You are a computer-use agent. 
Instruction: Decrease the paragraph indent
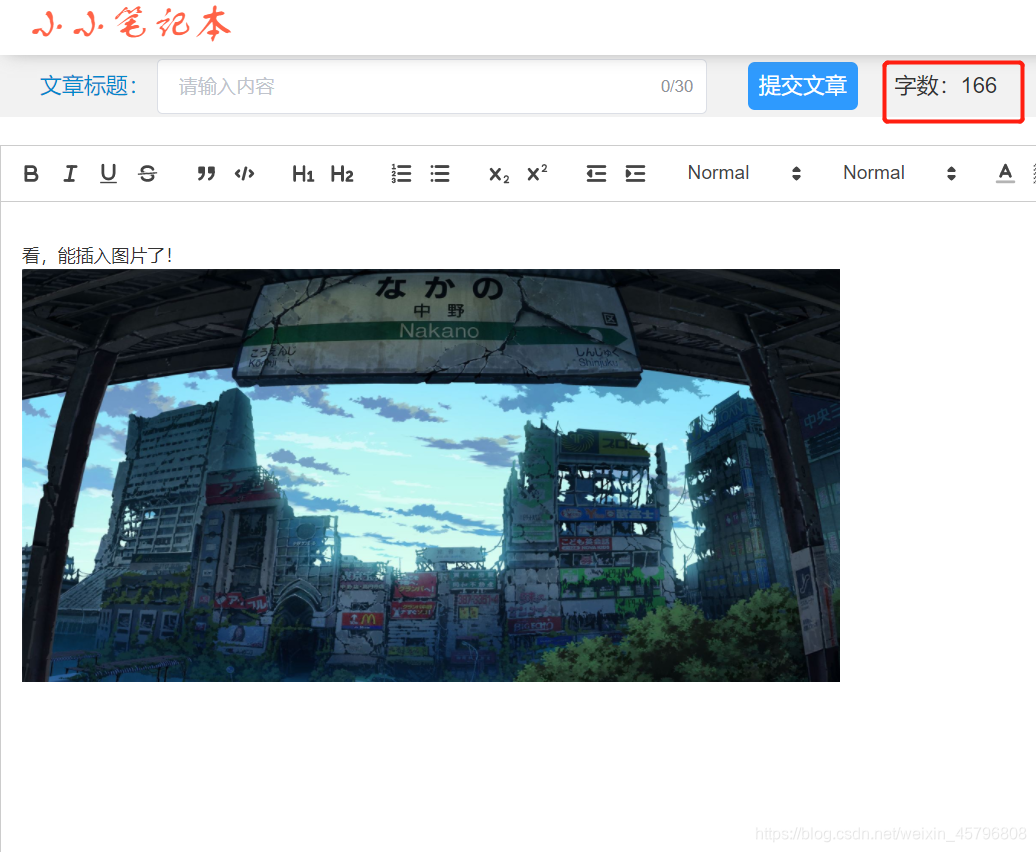596,174
